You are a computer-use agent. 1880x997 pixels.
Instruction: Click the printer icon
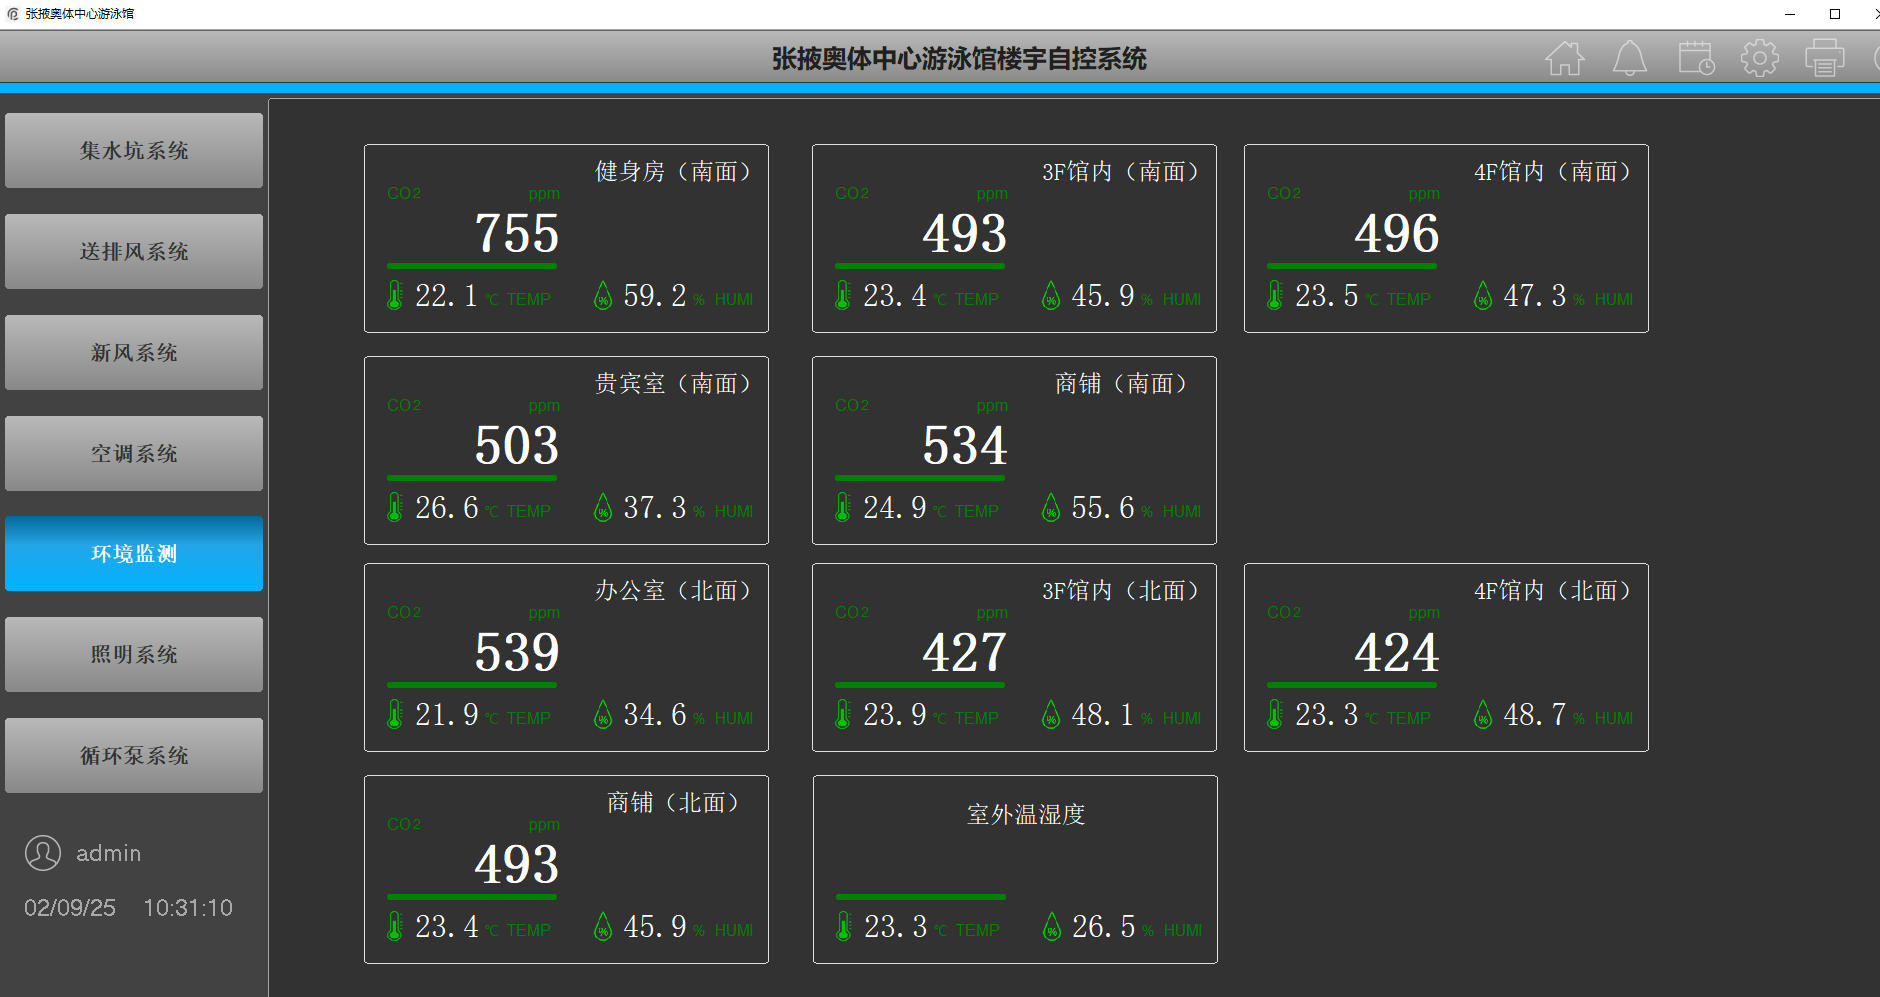click(1824, 59)
